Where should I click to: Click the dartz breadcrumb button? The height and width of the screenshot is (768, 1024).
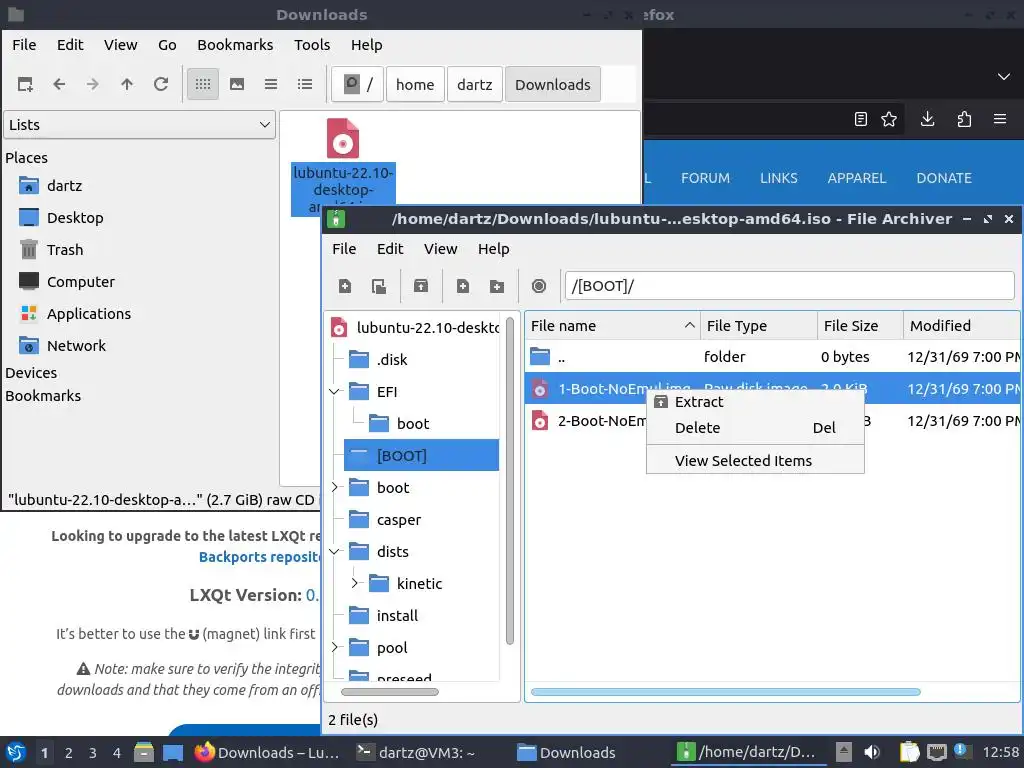[475, 84]
